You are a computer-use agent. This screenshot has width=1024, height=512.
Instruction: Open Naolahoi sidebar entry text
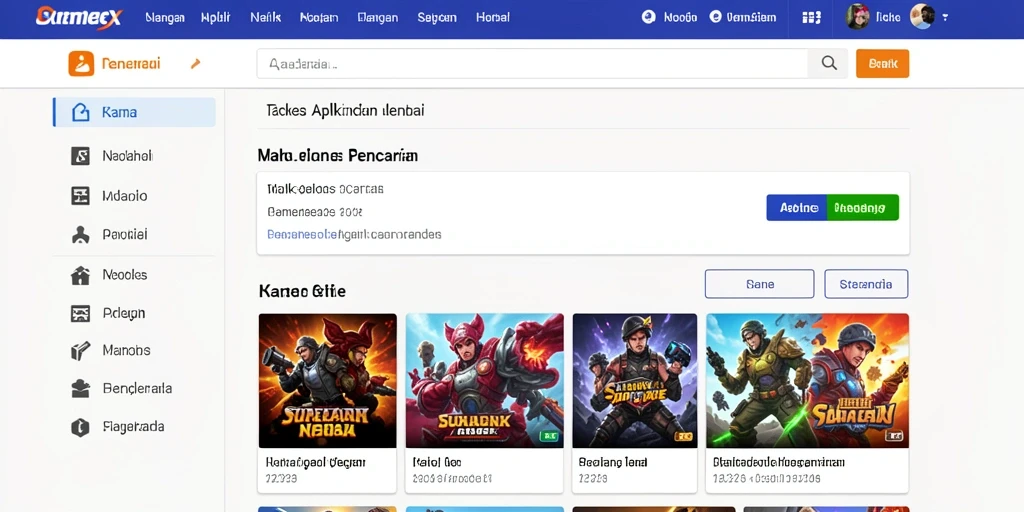127,156
